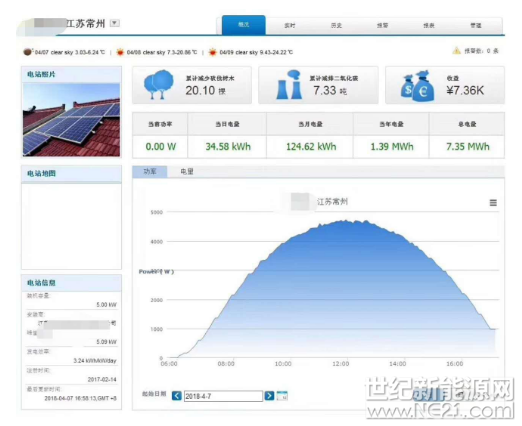Click the 04/08 clear sky weather icon
This screenshot has width=522, height=426.
coord(120,52)
